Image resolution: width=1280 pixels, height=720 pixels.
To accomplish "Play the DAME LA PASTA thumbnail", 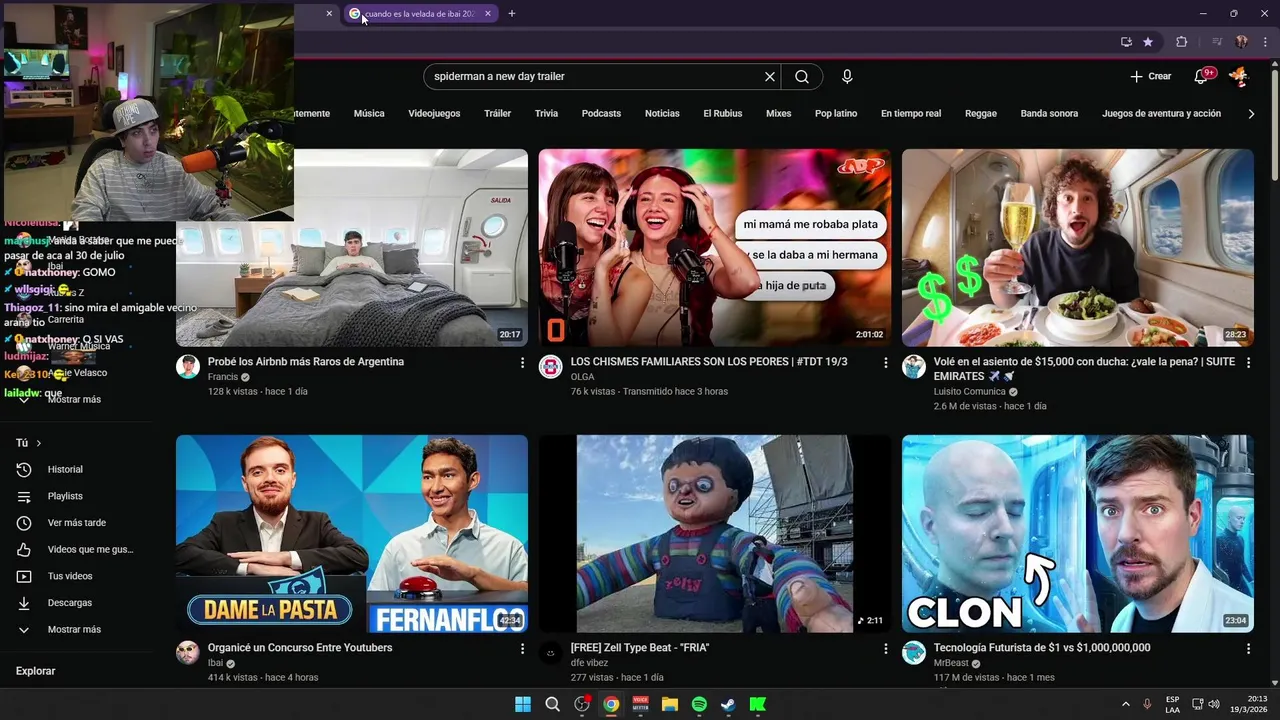I will point(352,533).
